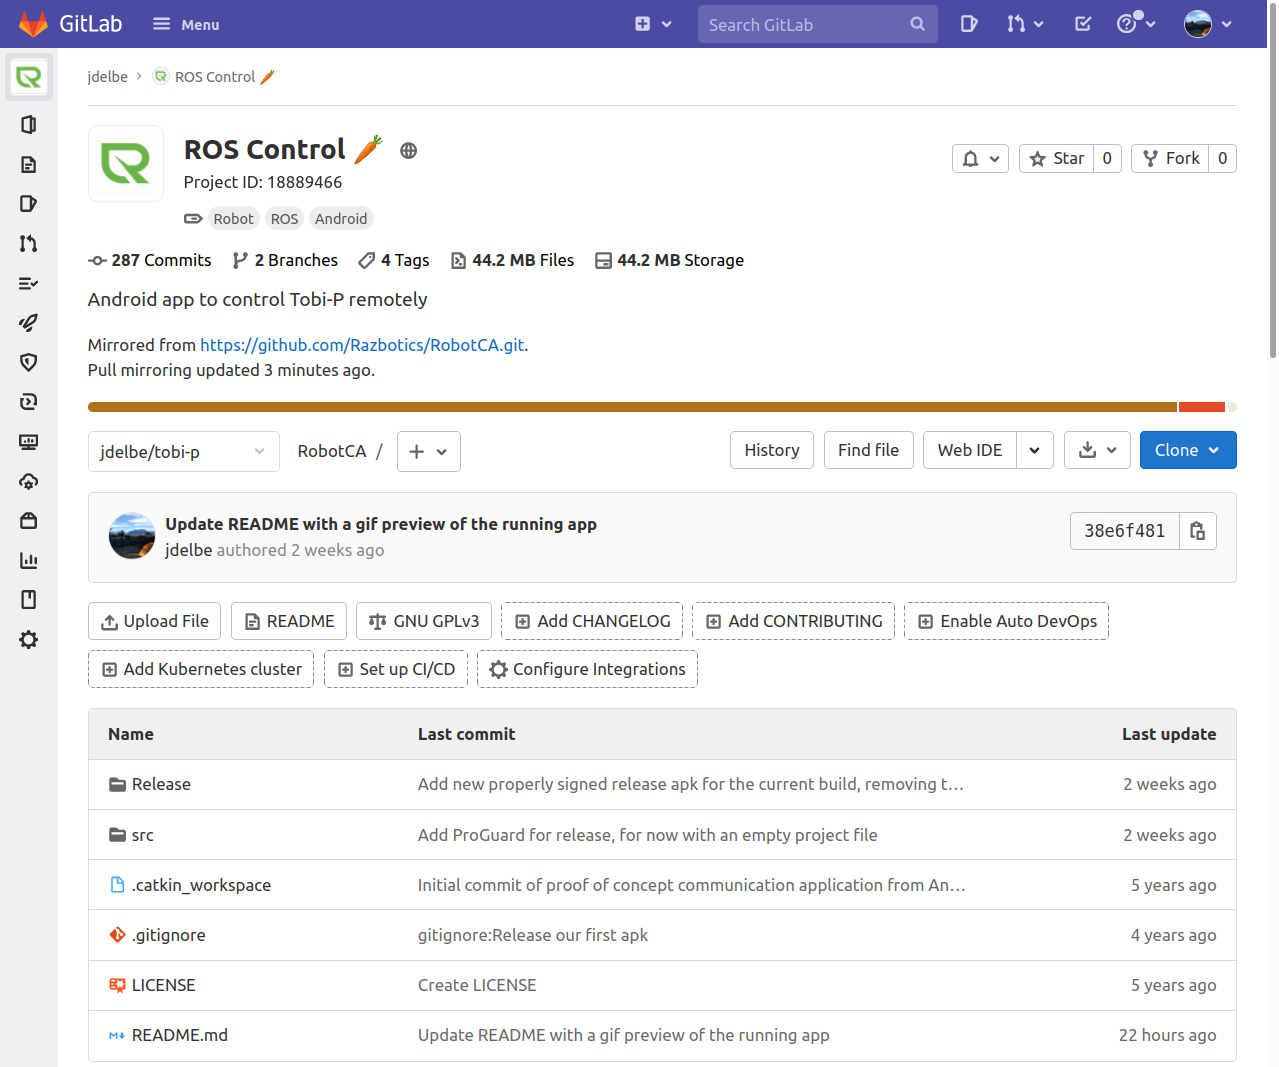This screenshot has height=1067, width=1279.
Task: Open the star count 0
Action: [x=1107, y=158]
